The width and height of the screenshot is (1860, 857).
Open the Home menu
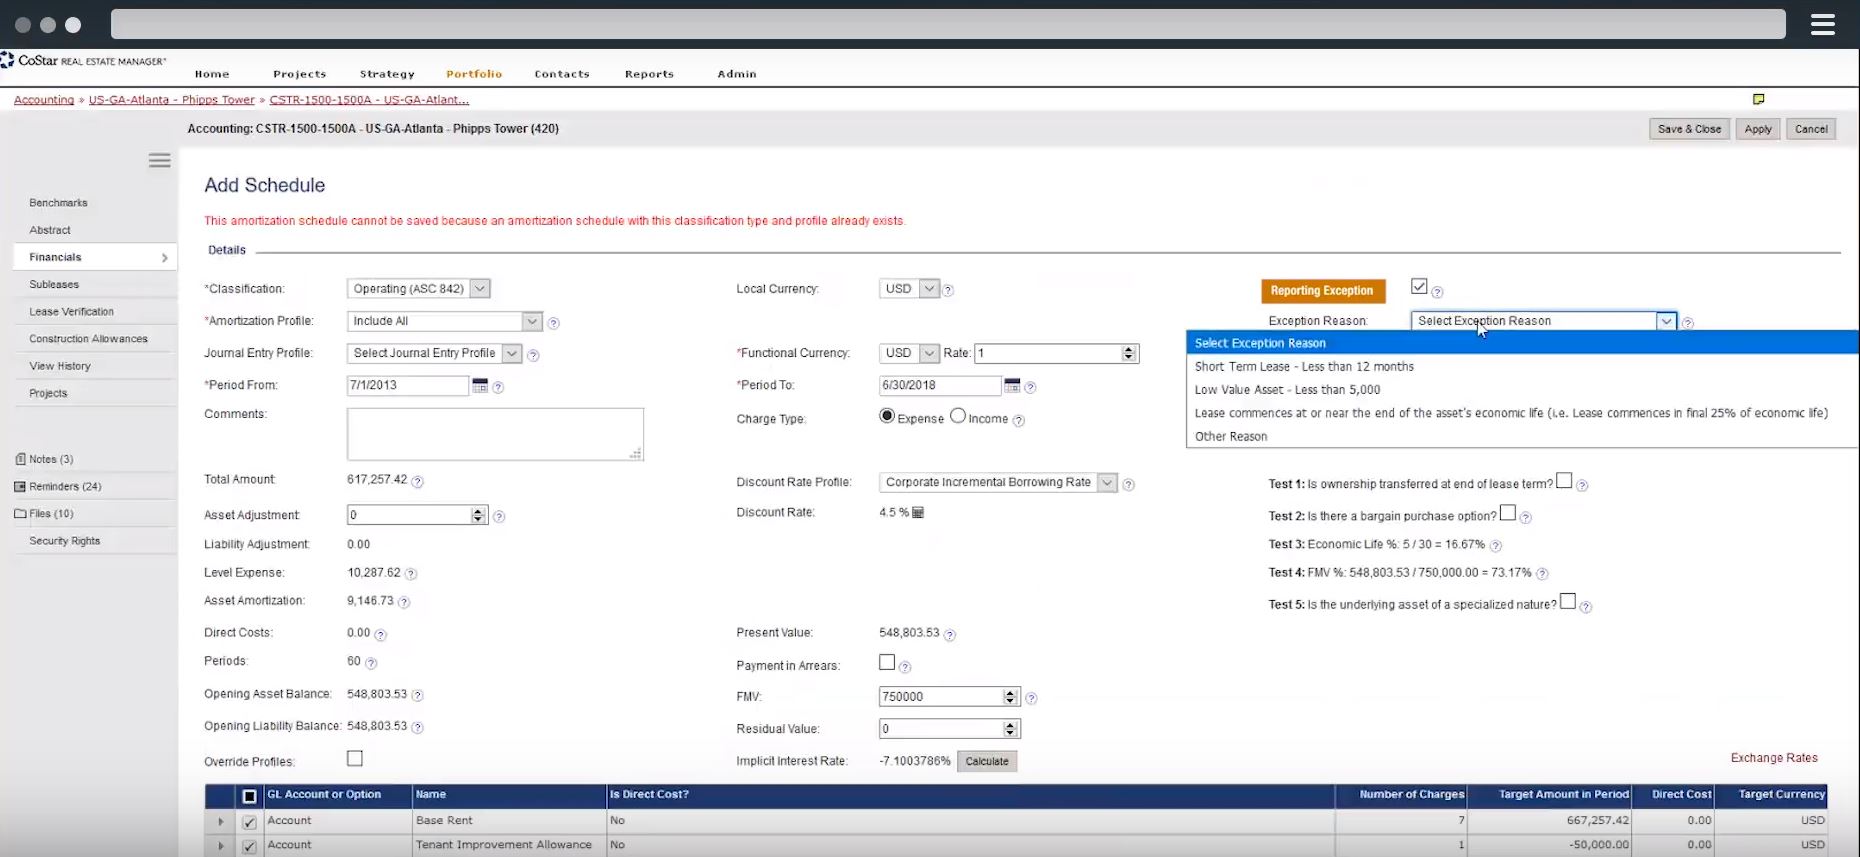tap(212, 74)
